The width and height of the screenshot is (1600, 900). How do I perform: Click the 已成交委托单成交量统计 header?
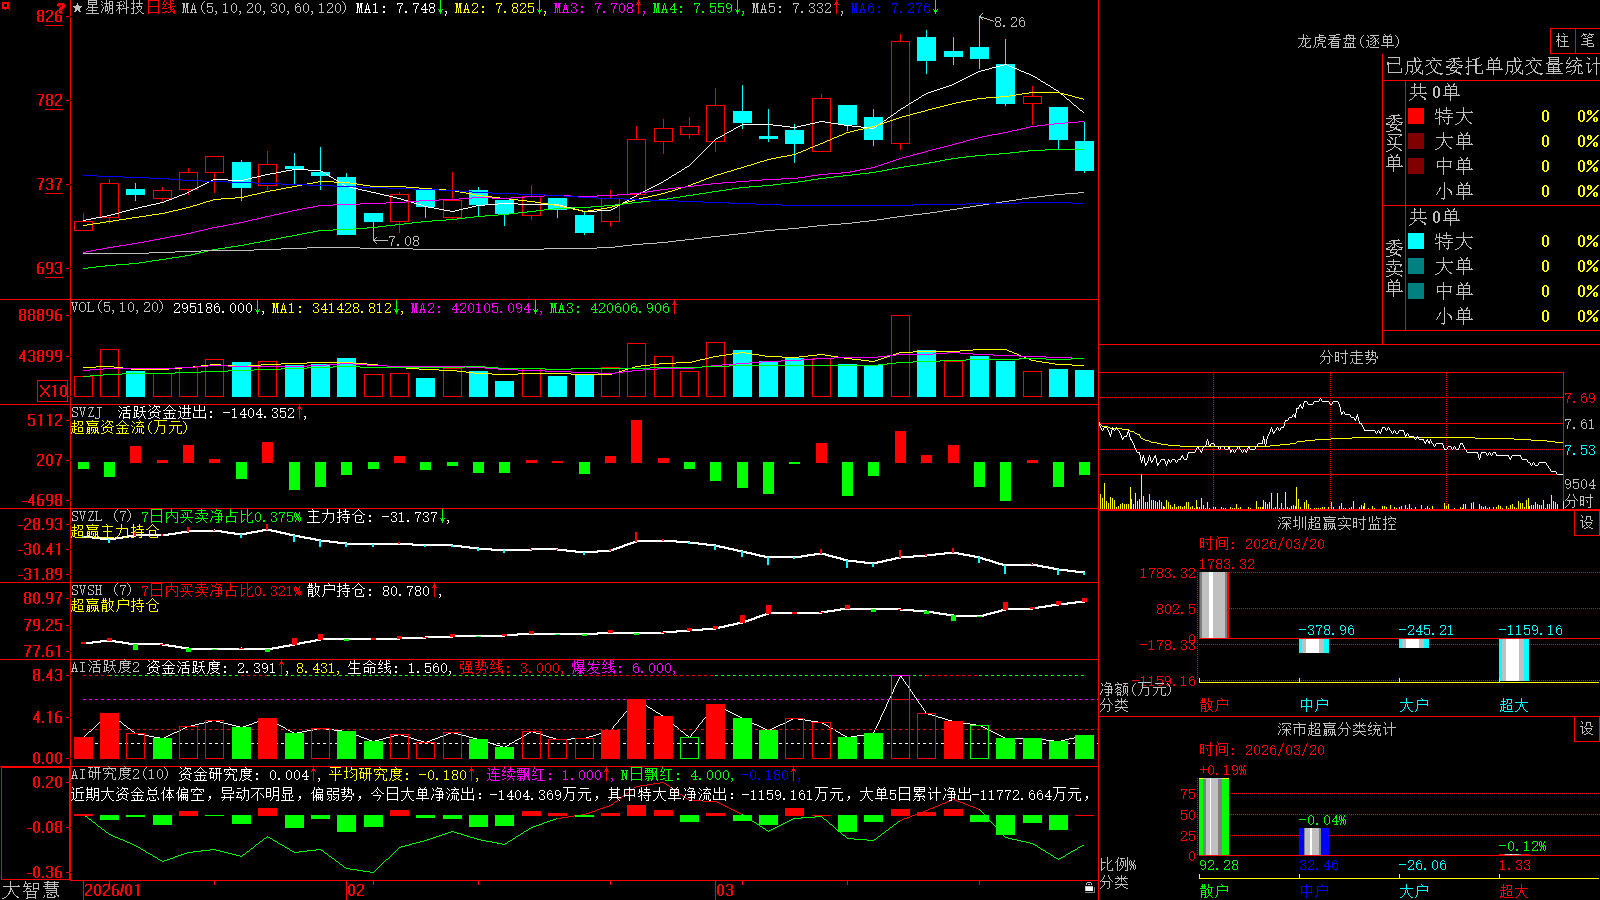[x=1492, y=66]
